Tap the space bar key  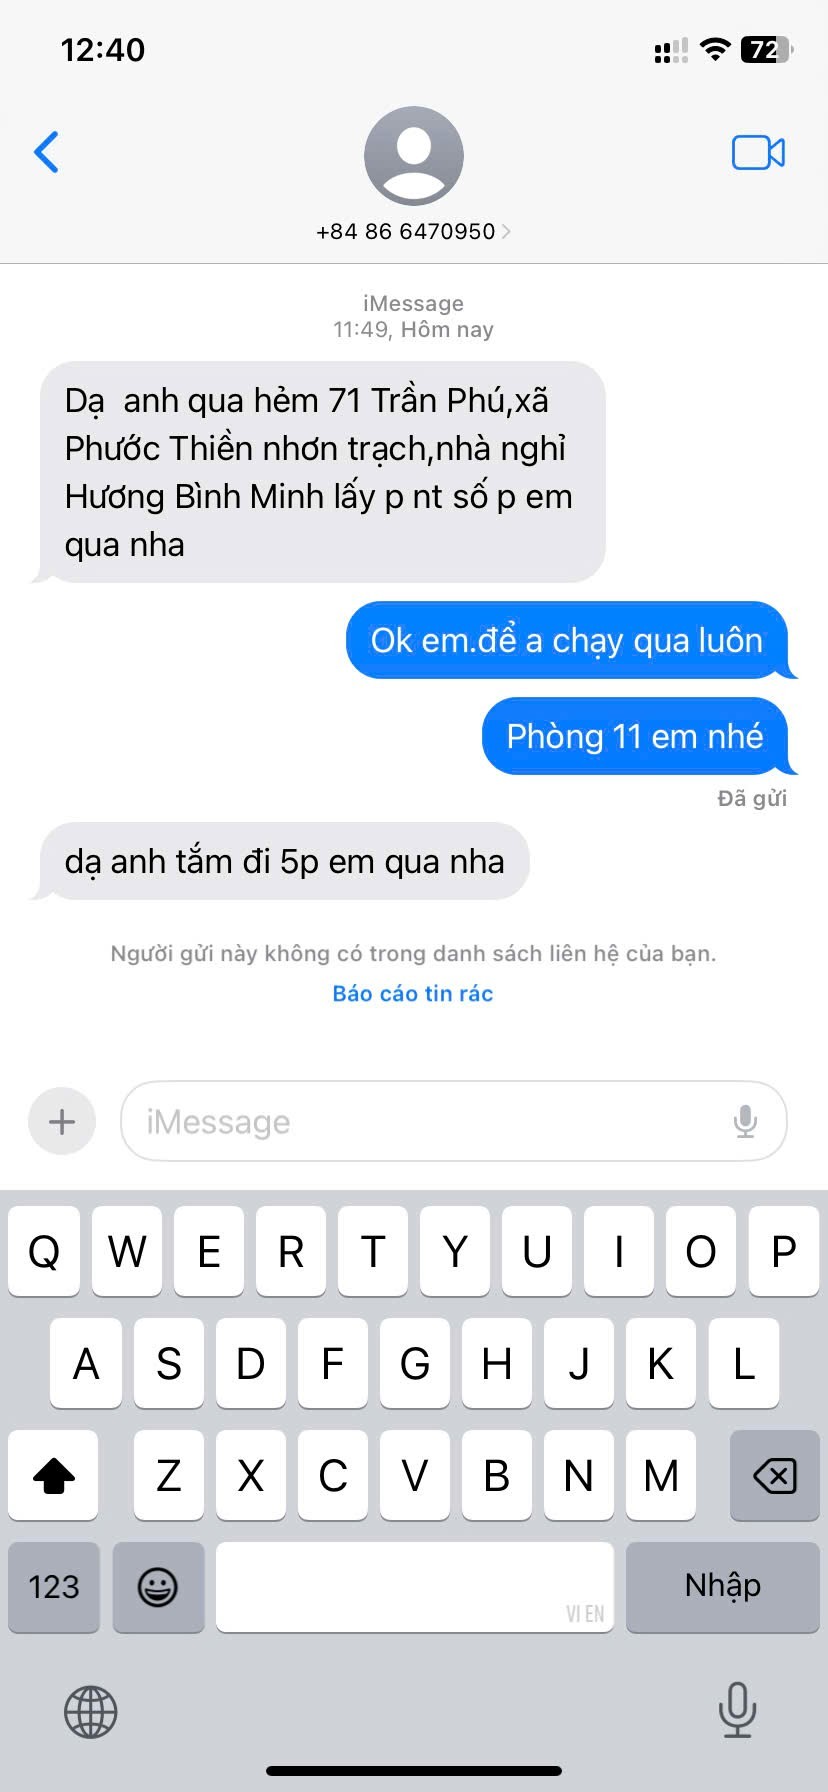415,1587
